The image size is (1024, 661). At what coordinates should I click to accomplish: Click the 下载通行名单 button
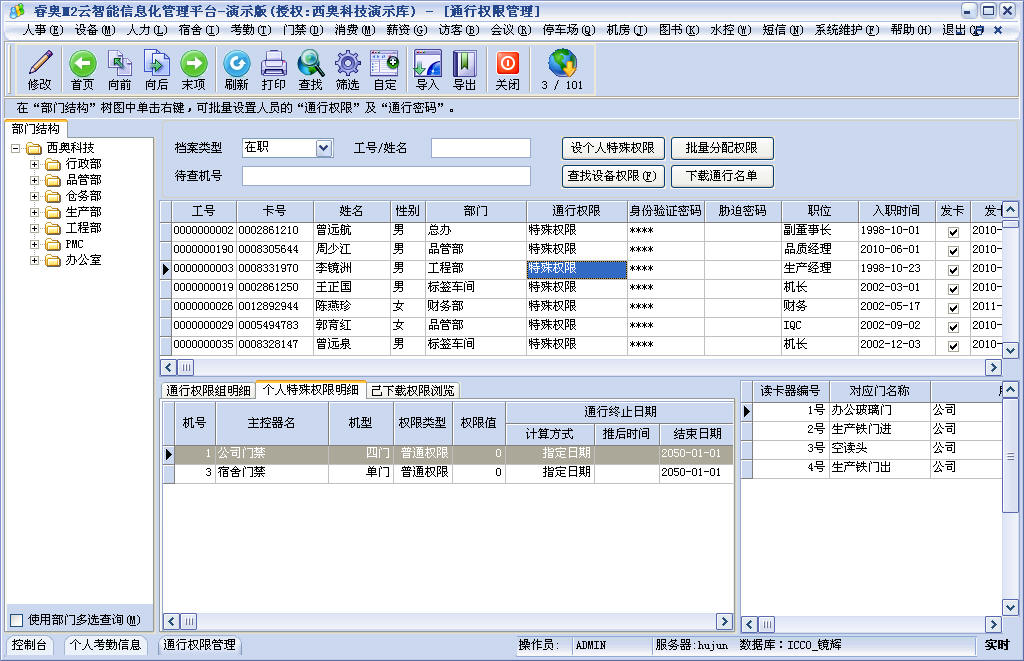[x=722, y=176]
